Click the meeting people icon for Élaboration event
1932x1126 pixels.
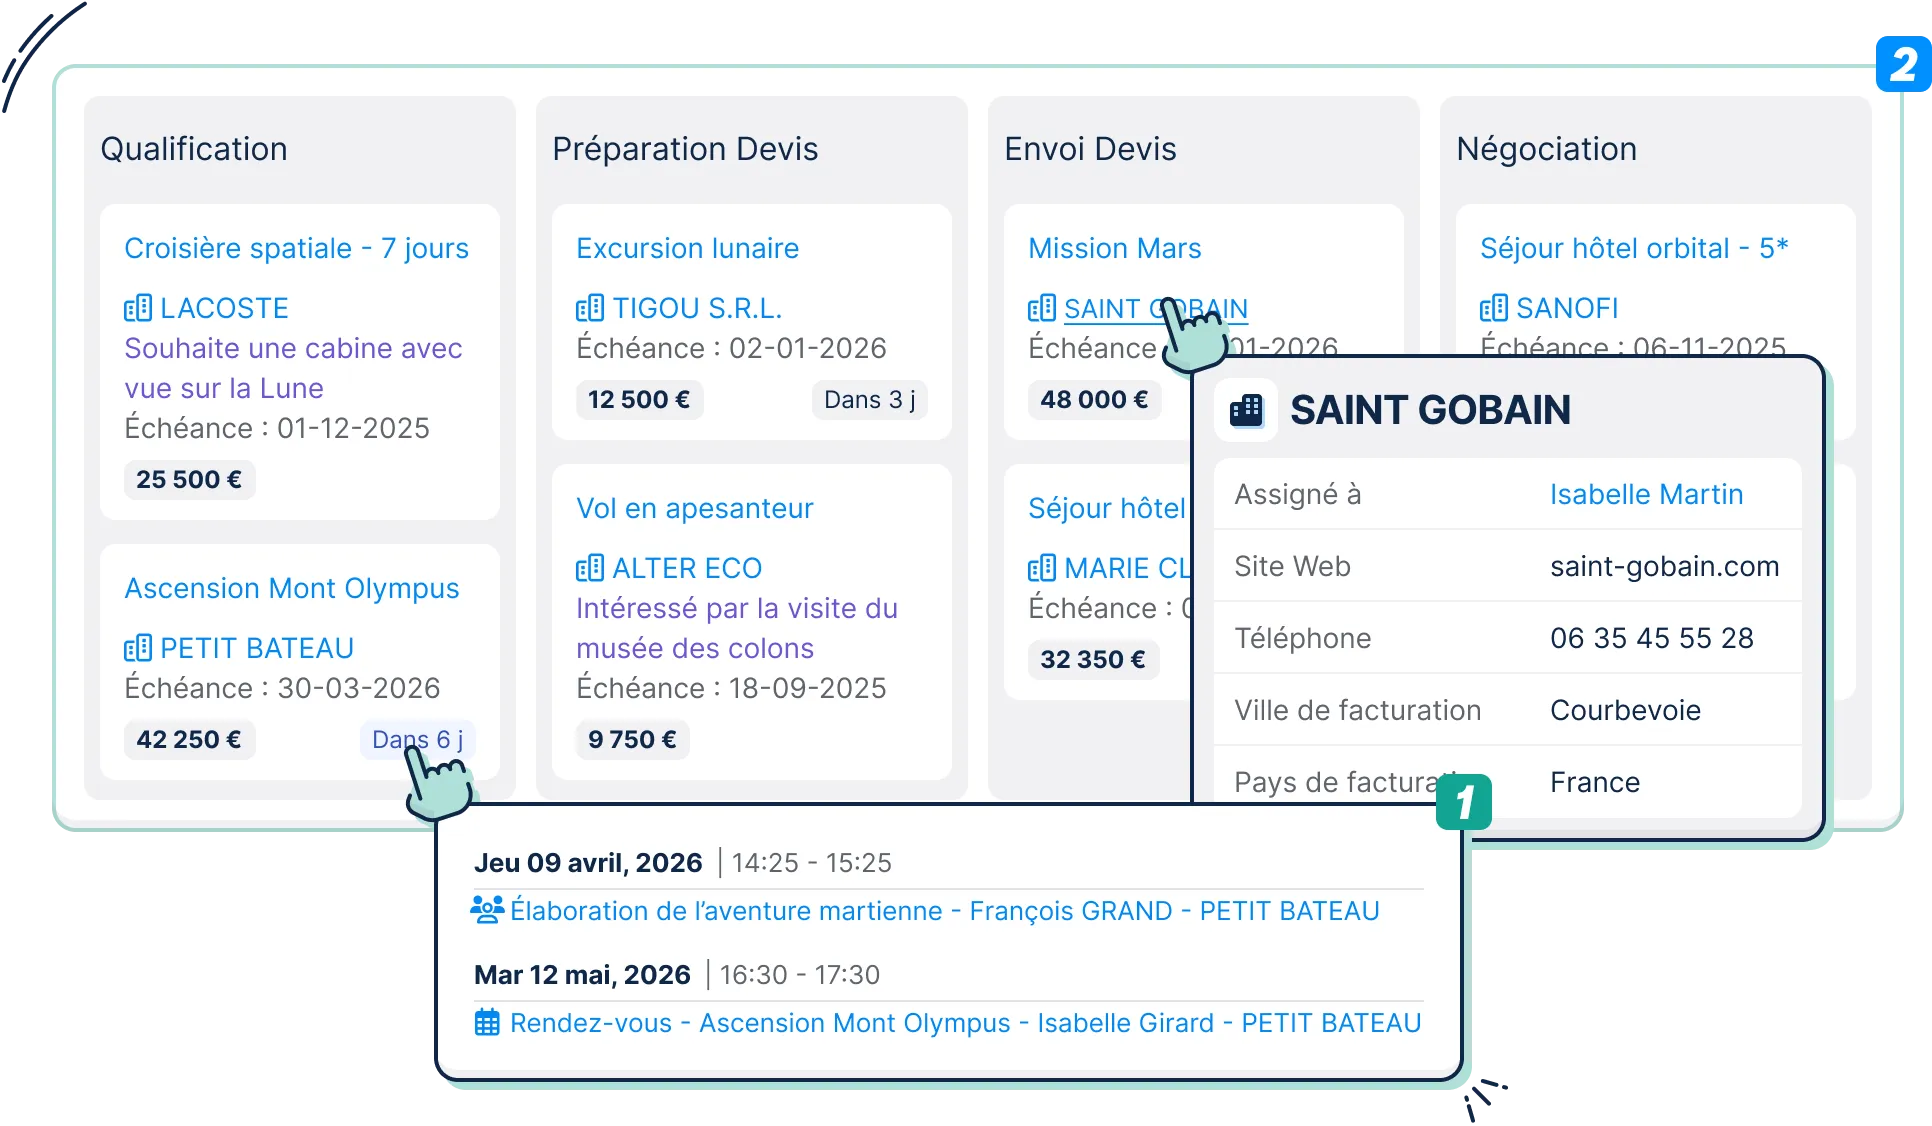point(487,910)
